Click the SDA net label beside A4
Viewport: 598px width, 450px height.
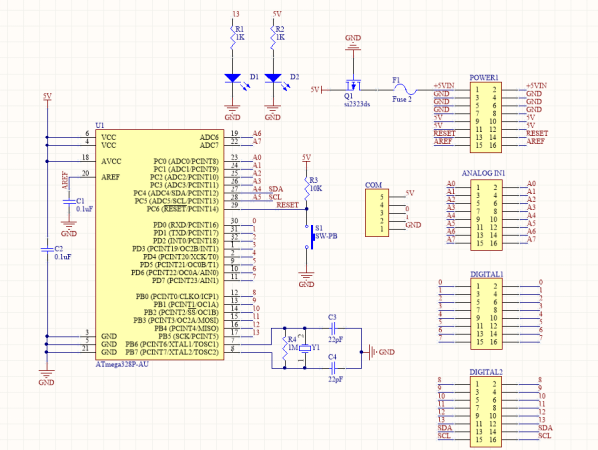276,189
